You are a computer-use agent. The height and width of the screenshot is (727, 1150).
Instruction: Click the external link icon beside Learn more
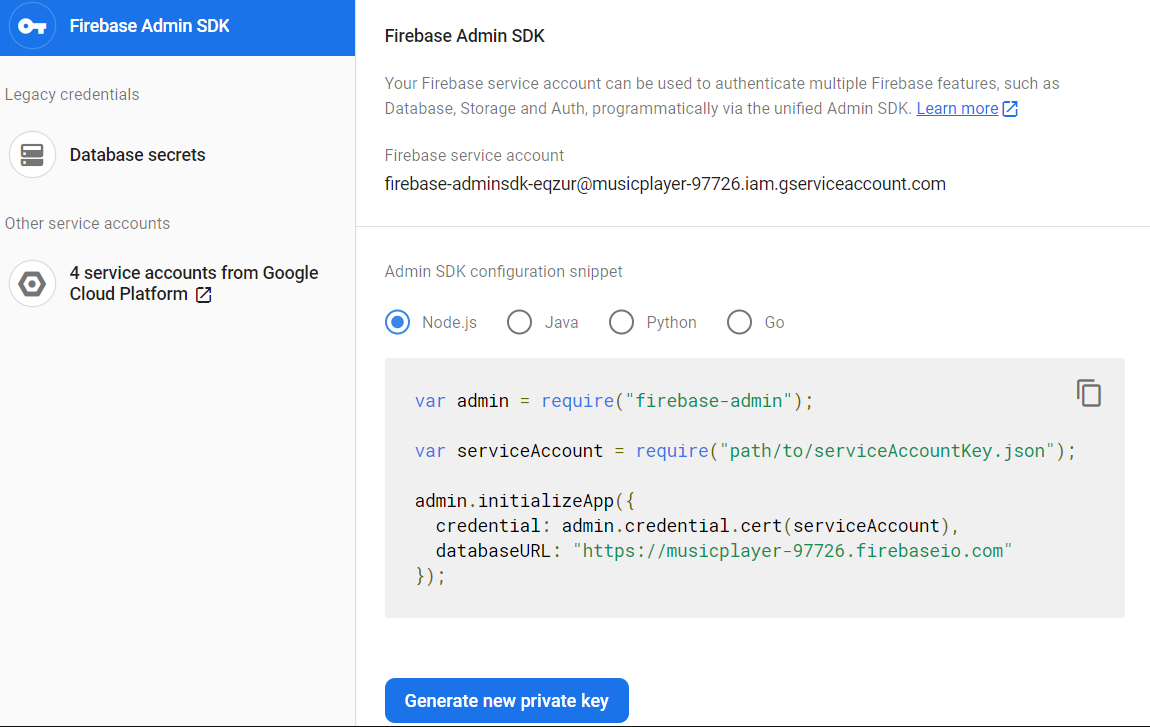(1010, 109)
